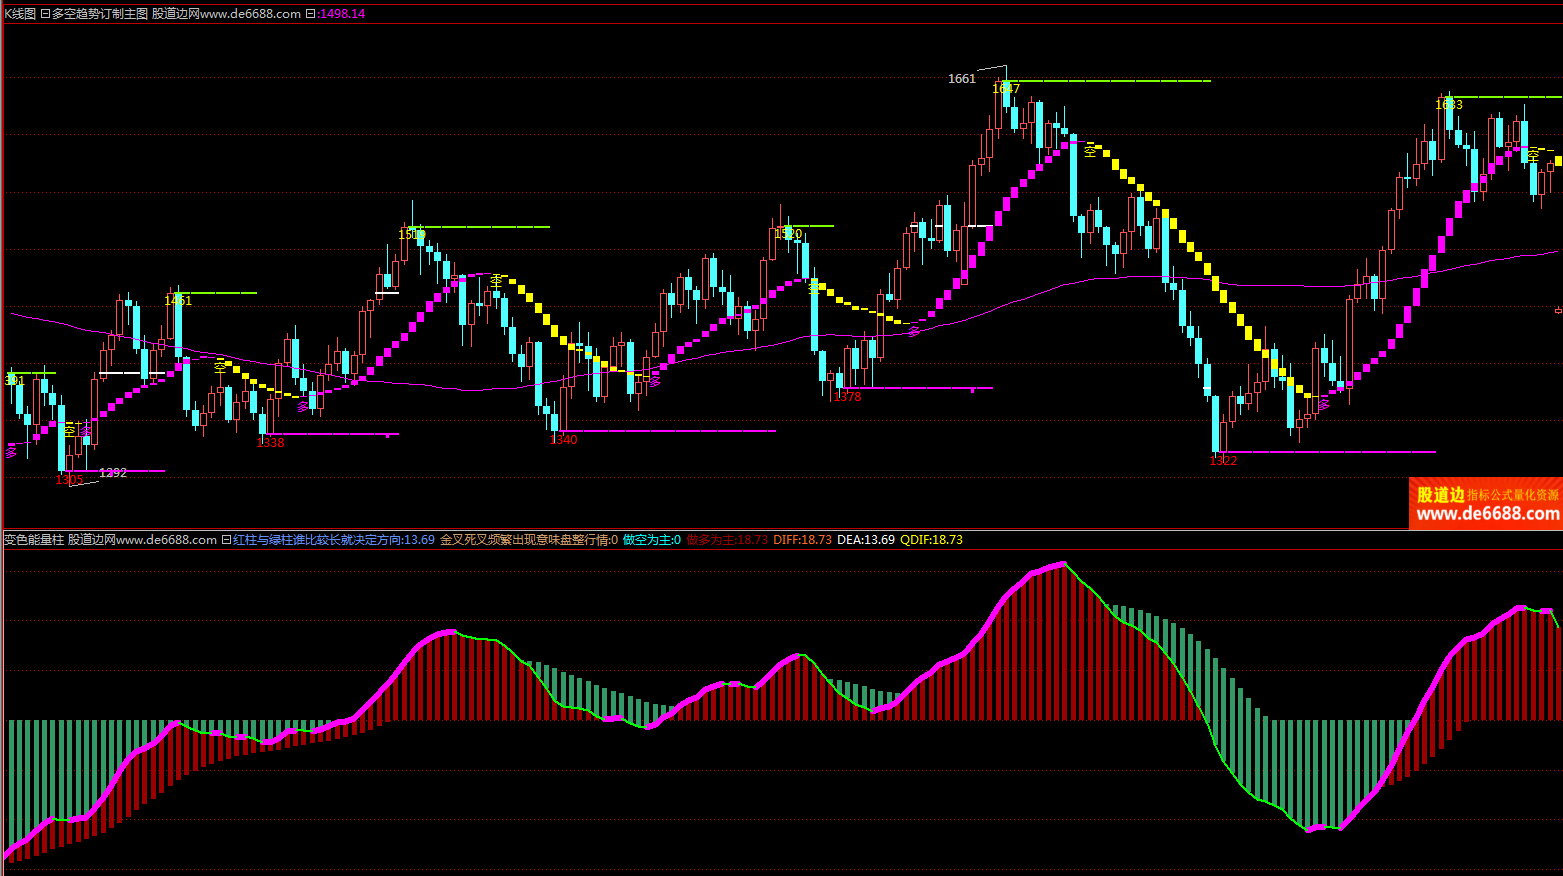Select the 1661 highest price label
1563x876 pixels.
point(961,79)
